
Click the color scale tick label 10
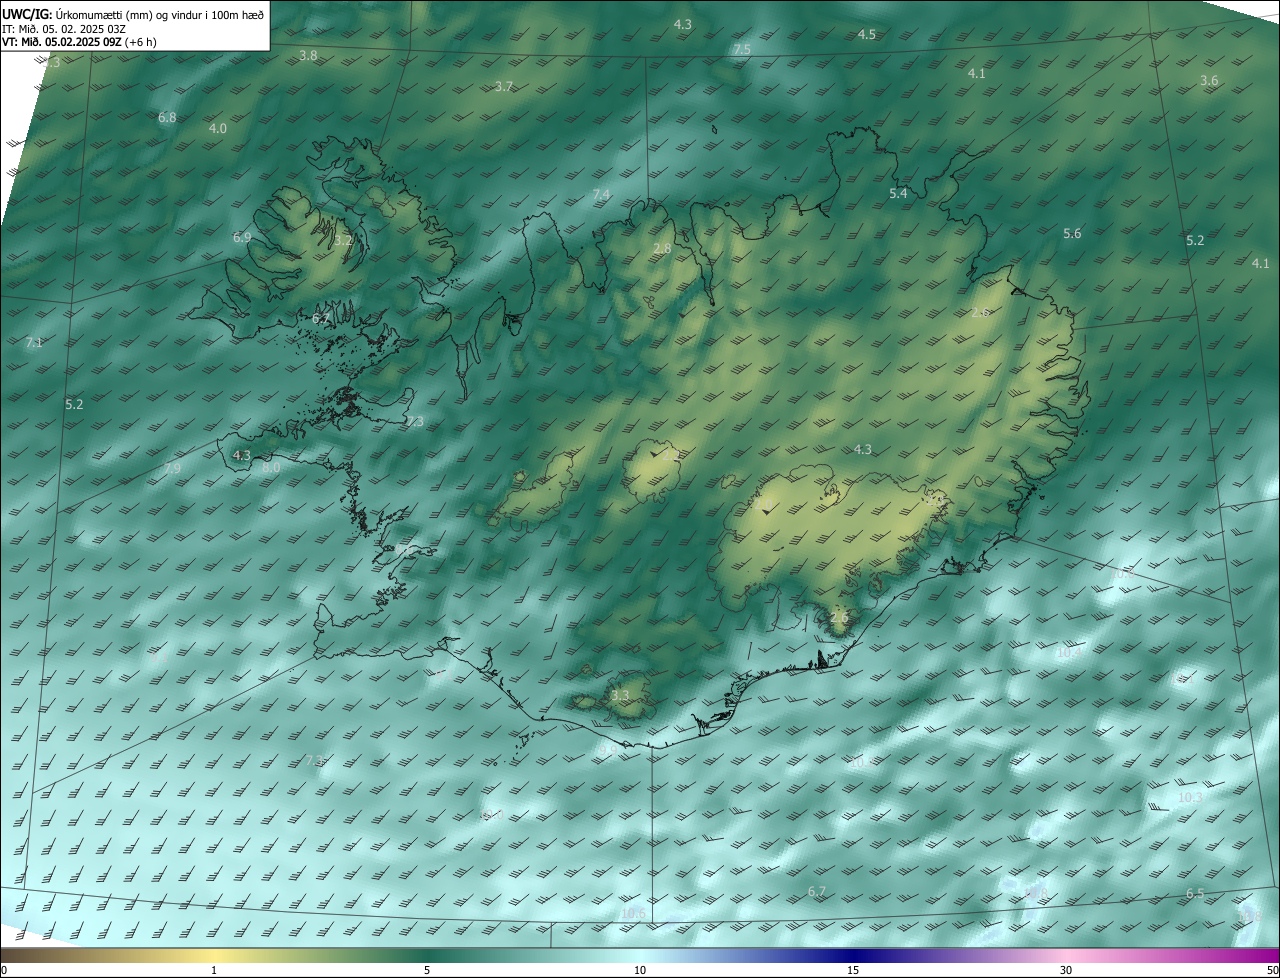640,970
